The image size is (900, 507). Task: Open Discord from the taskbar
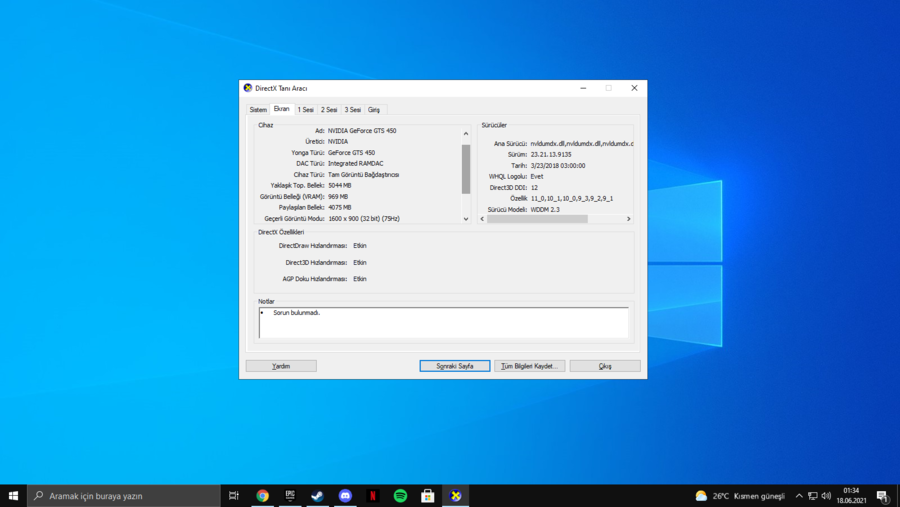345,496
